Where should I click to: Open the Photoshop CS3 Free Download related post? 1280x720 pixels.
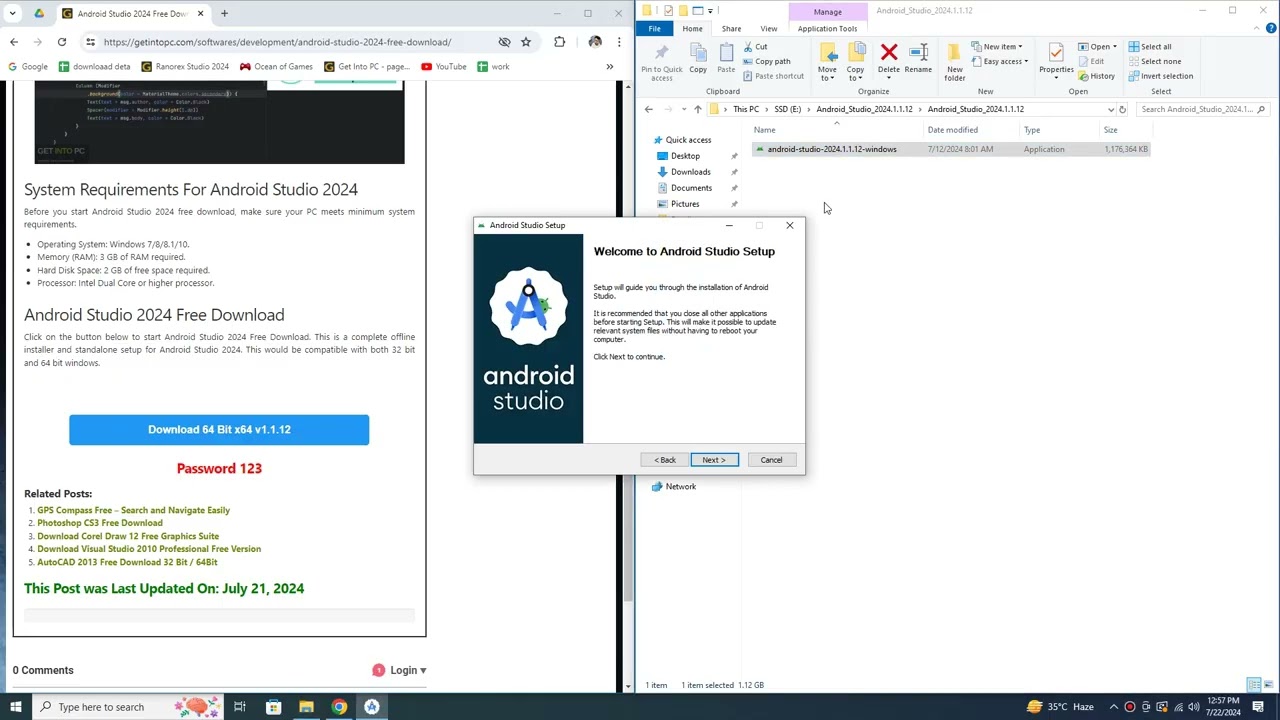[x=100, y=523]
